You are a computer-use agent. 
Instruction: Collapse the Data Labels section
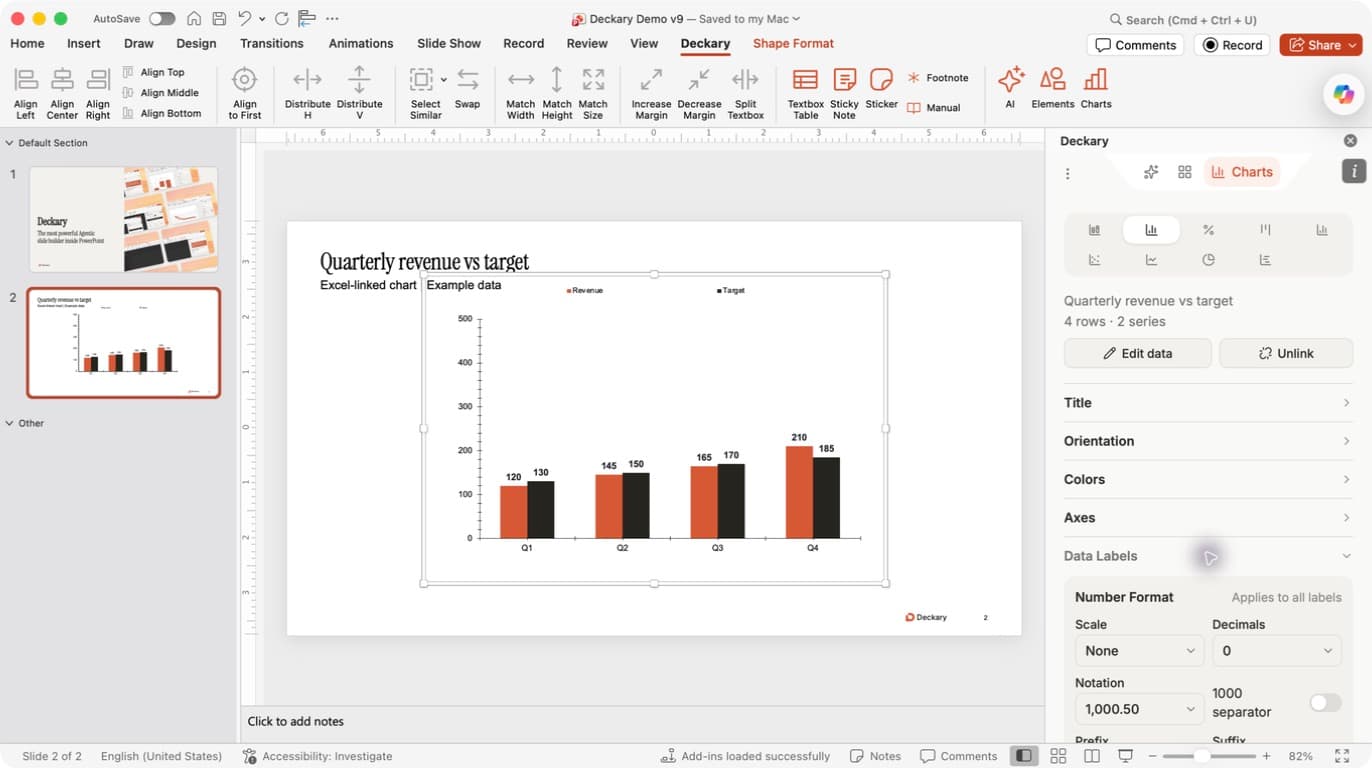tap(1208, 556)
